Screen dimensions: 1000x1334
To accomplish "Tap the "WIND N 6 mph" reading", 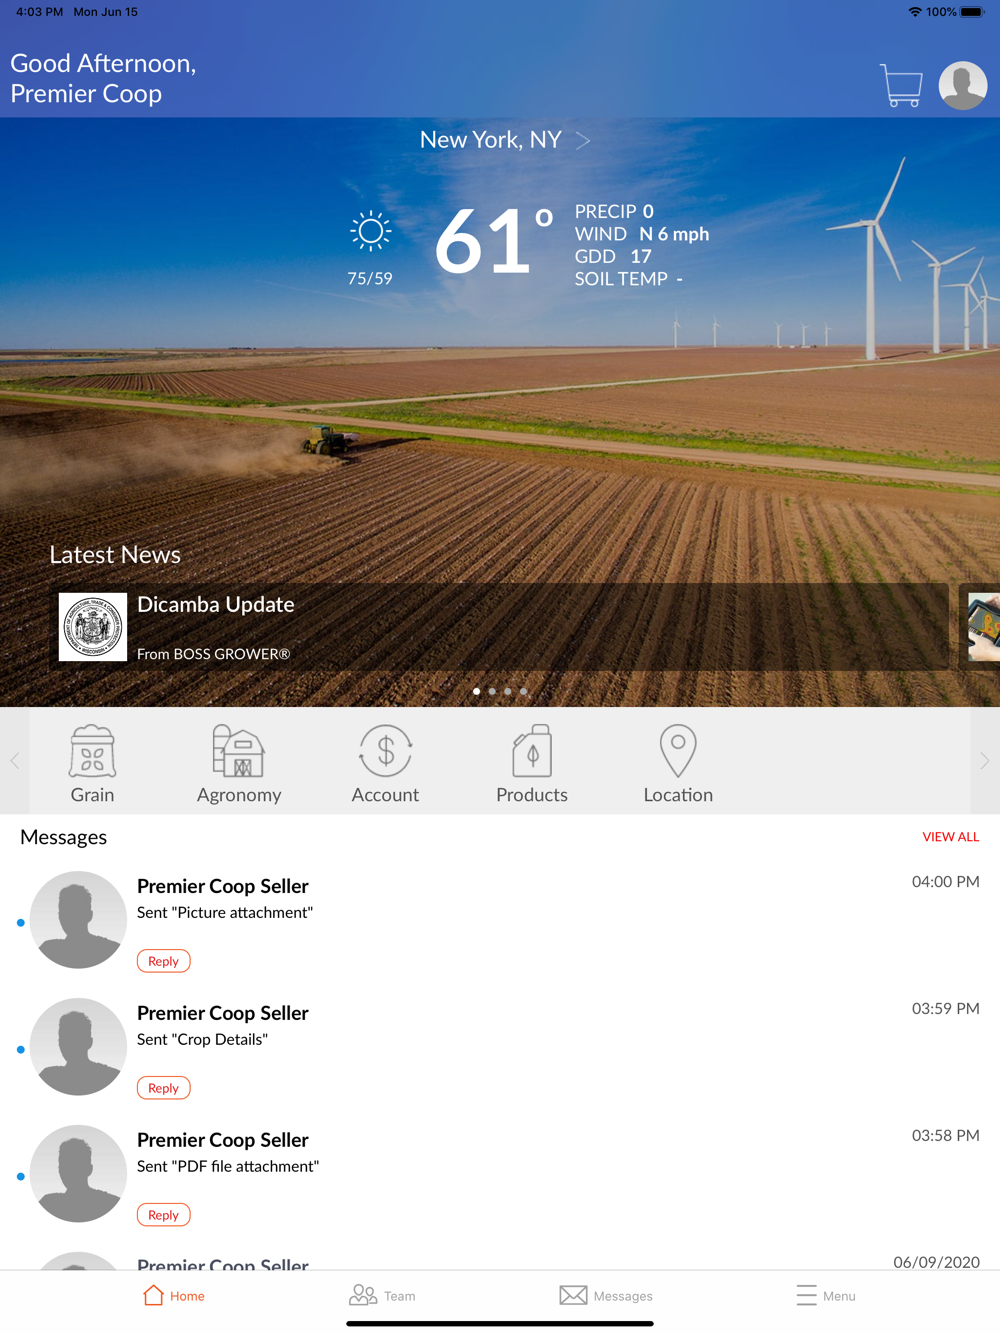I will click(642, 234).
